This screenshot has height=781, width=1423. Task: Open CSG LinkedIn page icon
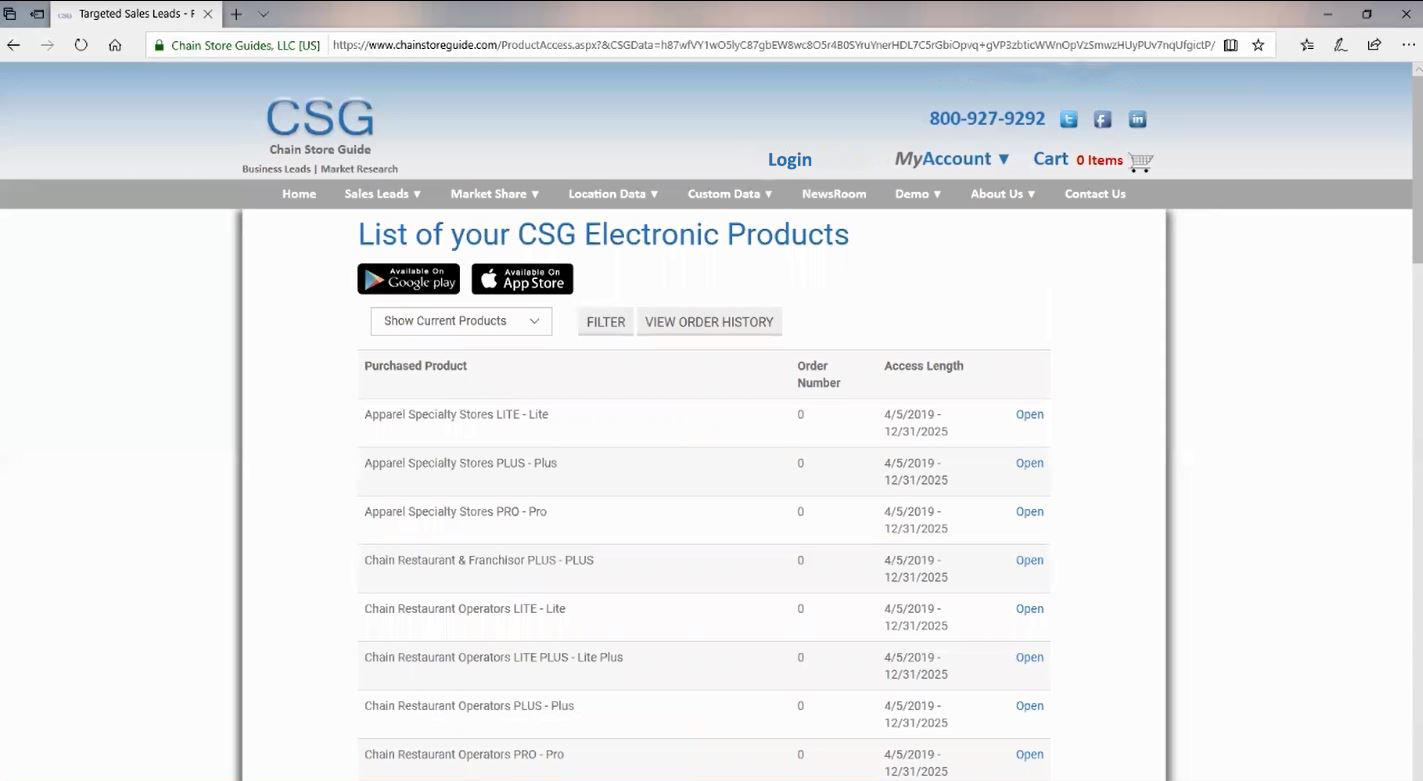click(1137, 120)
